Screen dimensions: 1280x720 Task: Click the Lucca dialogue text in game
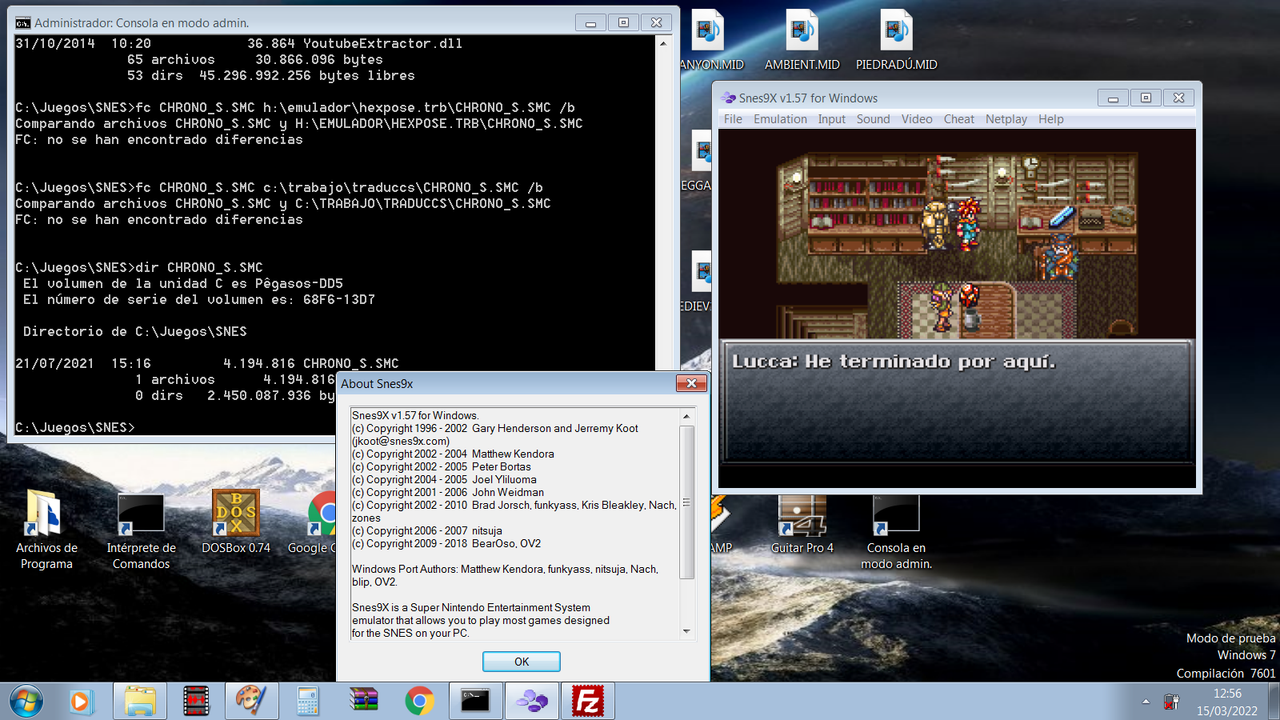click(x=894, y=362)
